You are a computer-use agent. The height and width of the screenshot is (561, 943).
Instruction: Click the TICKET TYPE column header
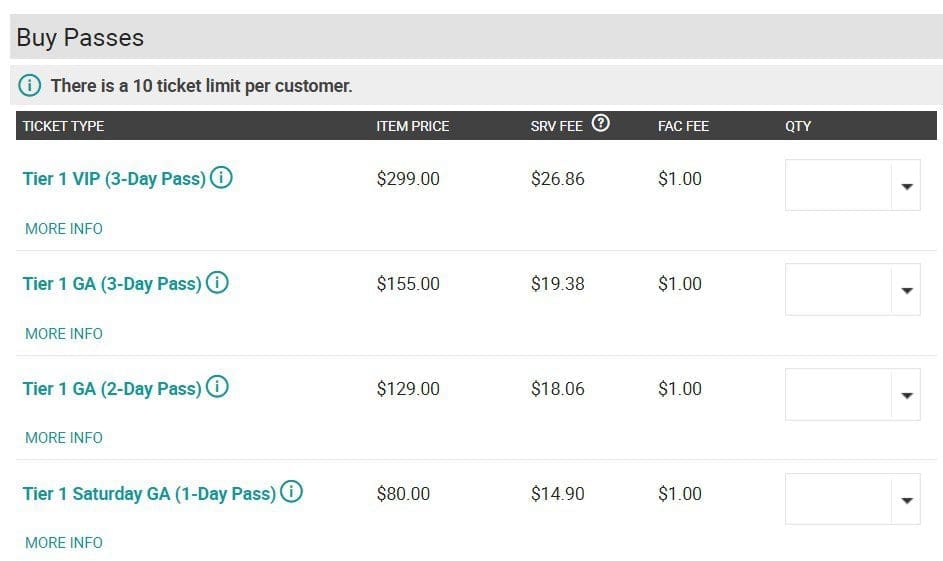click(63, 126)
